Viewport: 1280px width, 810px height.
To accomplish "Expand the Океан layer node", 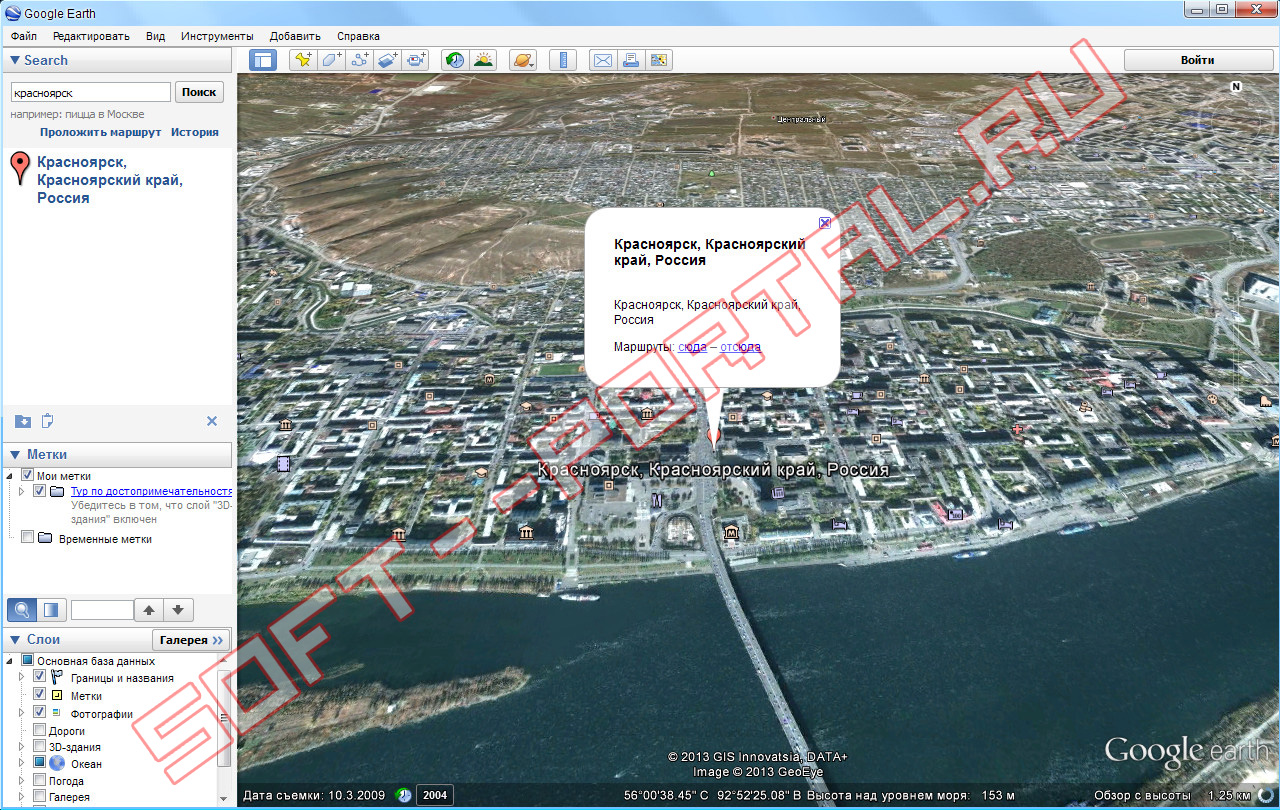I will 22,763.
